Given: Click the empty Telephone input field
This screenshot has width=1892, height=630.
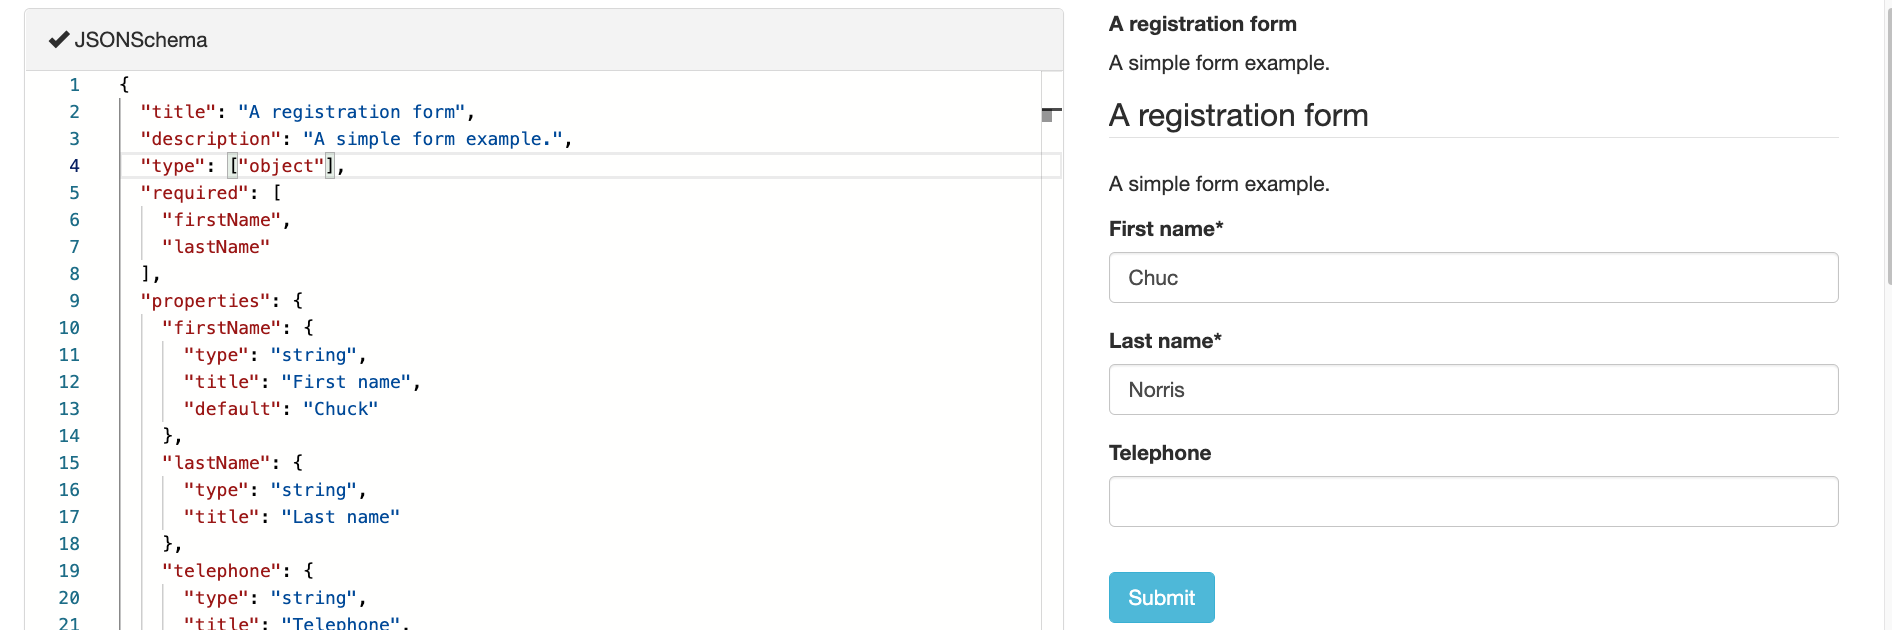Looking at the screenshot, I should [x=1472, y=502].
